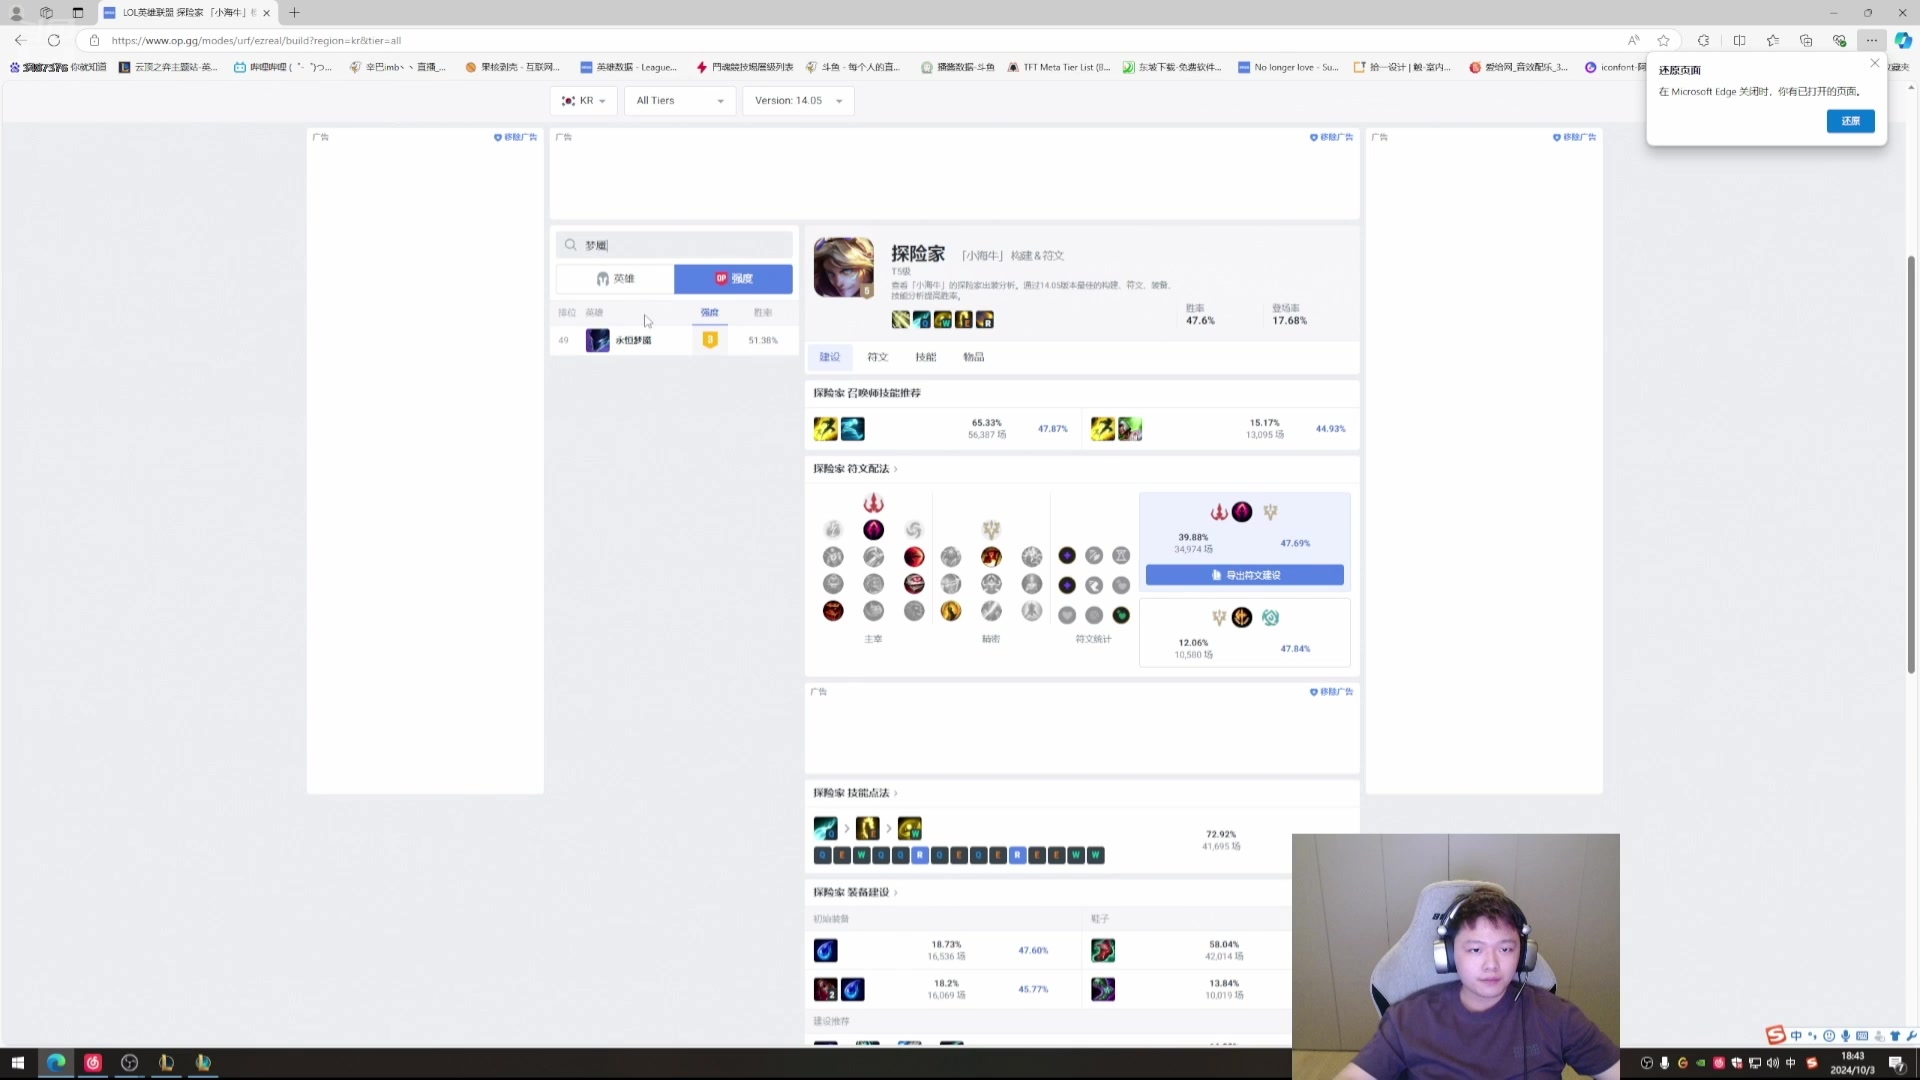The image size is (1920, 1080).
Task: Click Dark Harvest keystone rune icon
Action: coord(873,529)
